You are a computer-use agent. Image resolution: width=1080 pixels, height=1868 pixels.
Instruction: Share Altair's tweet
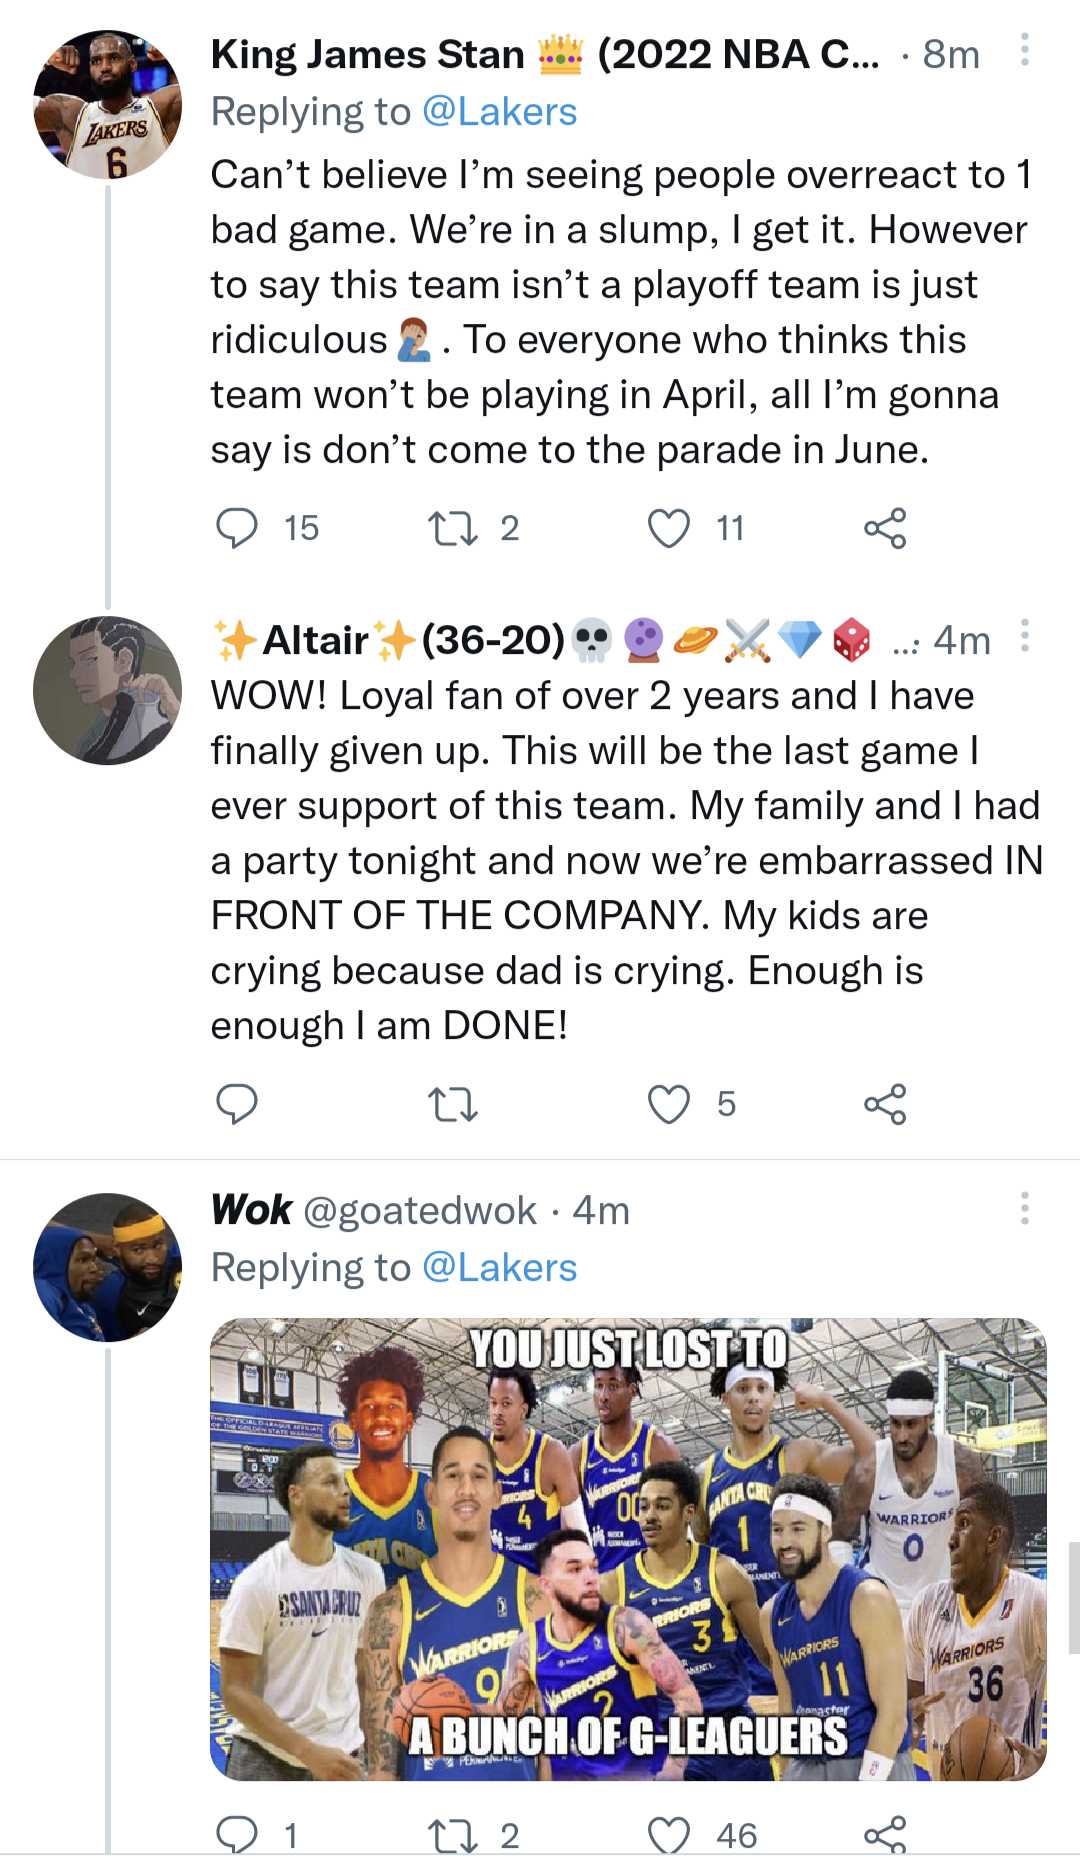[885, 1104]
